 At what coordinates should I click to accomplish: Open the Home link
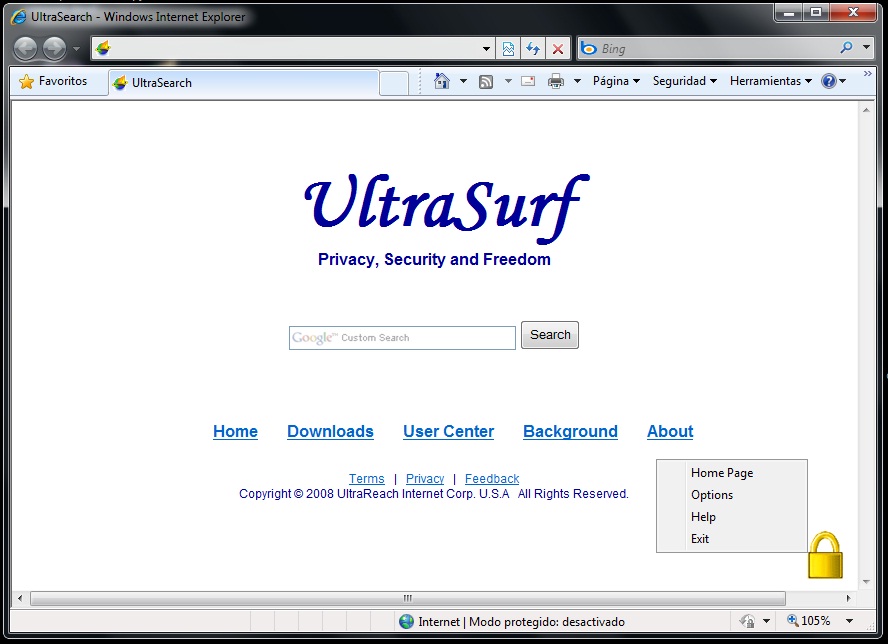tap(235, 432)
